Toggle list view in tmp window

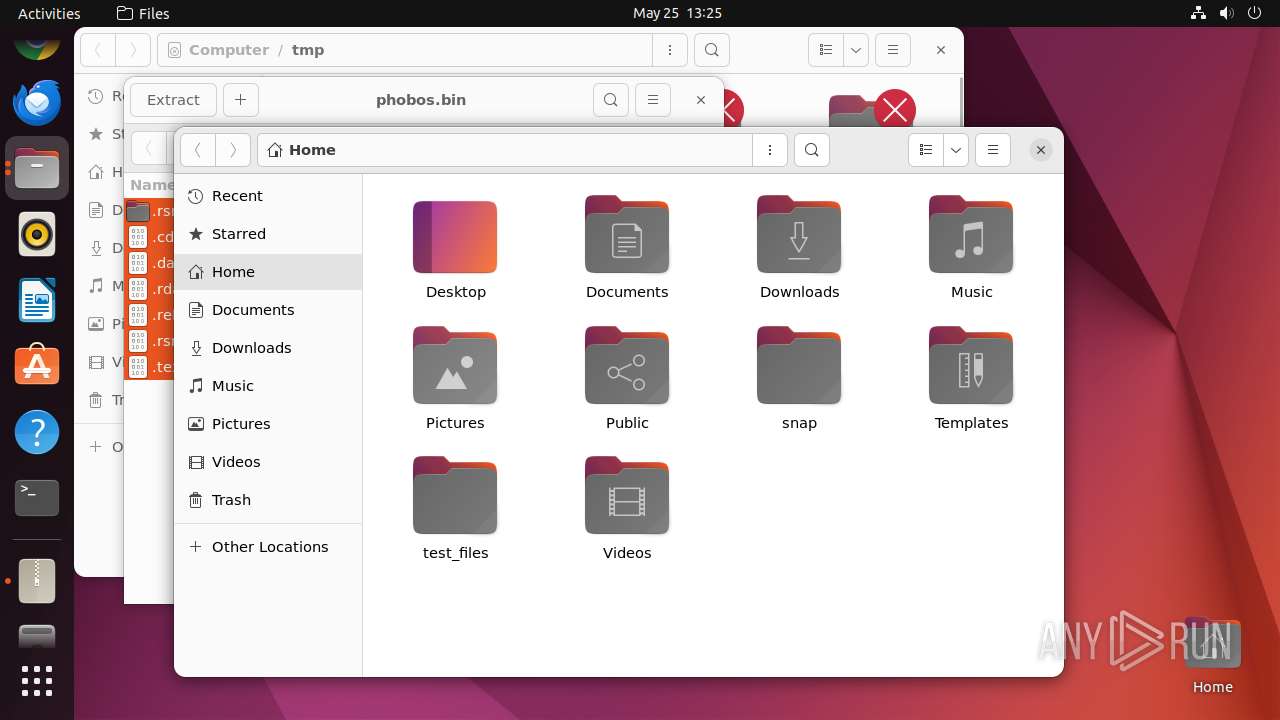825,50
